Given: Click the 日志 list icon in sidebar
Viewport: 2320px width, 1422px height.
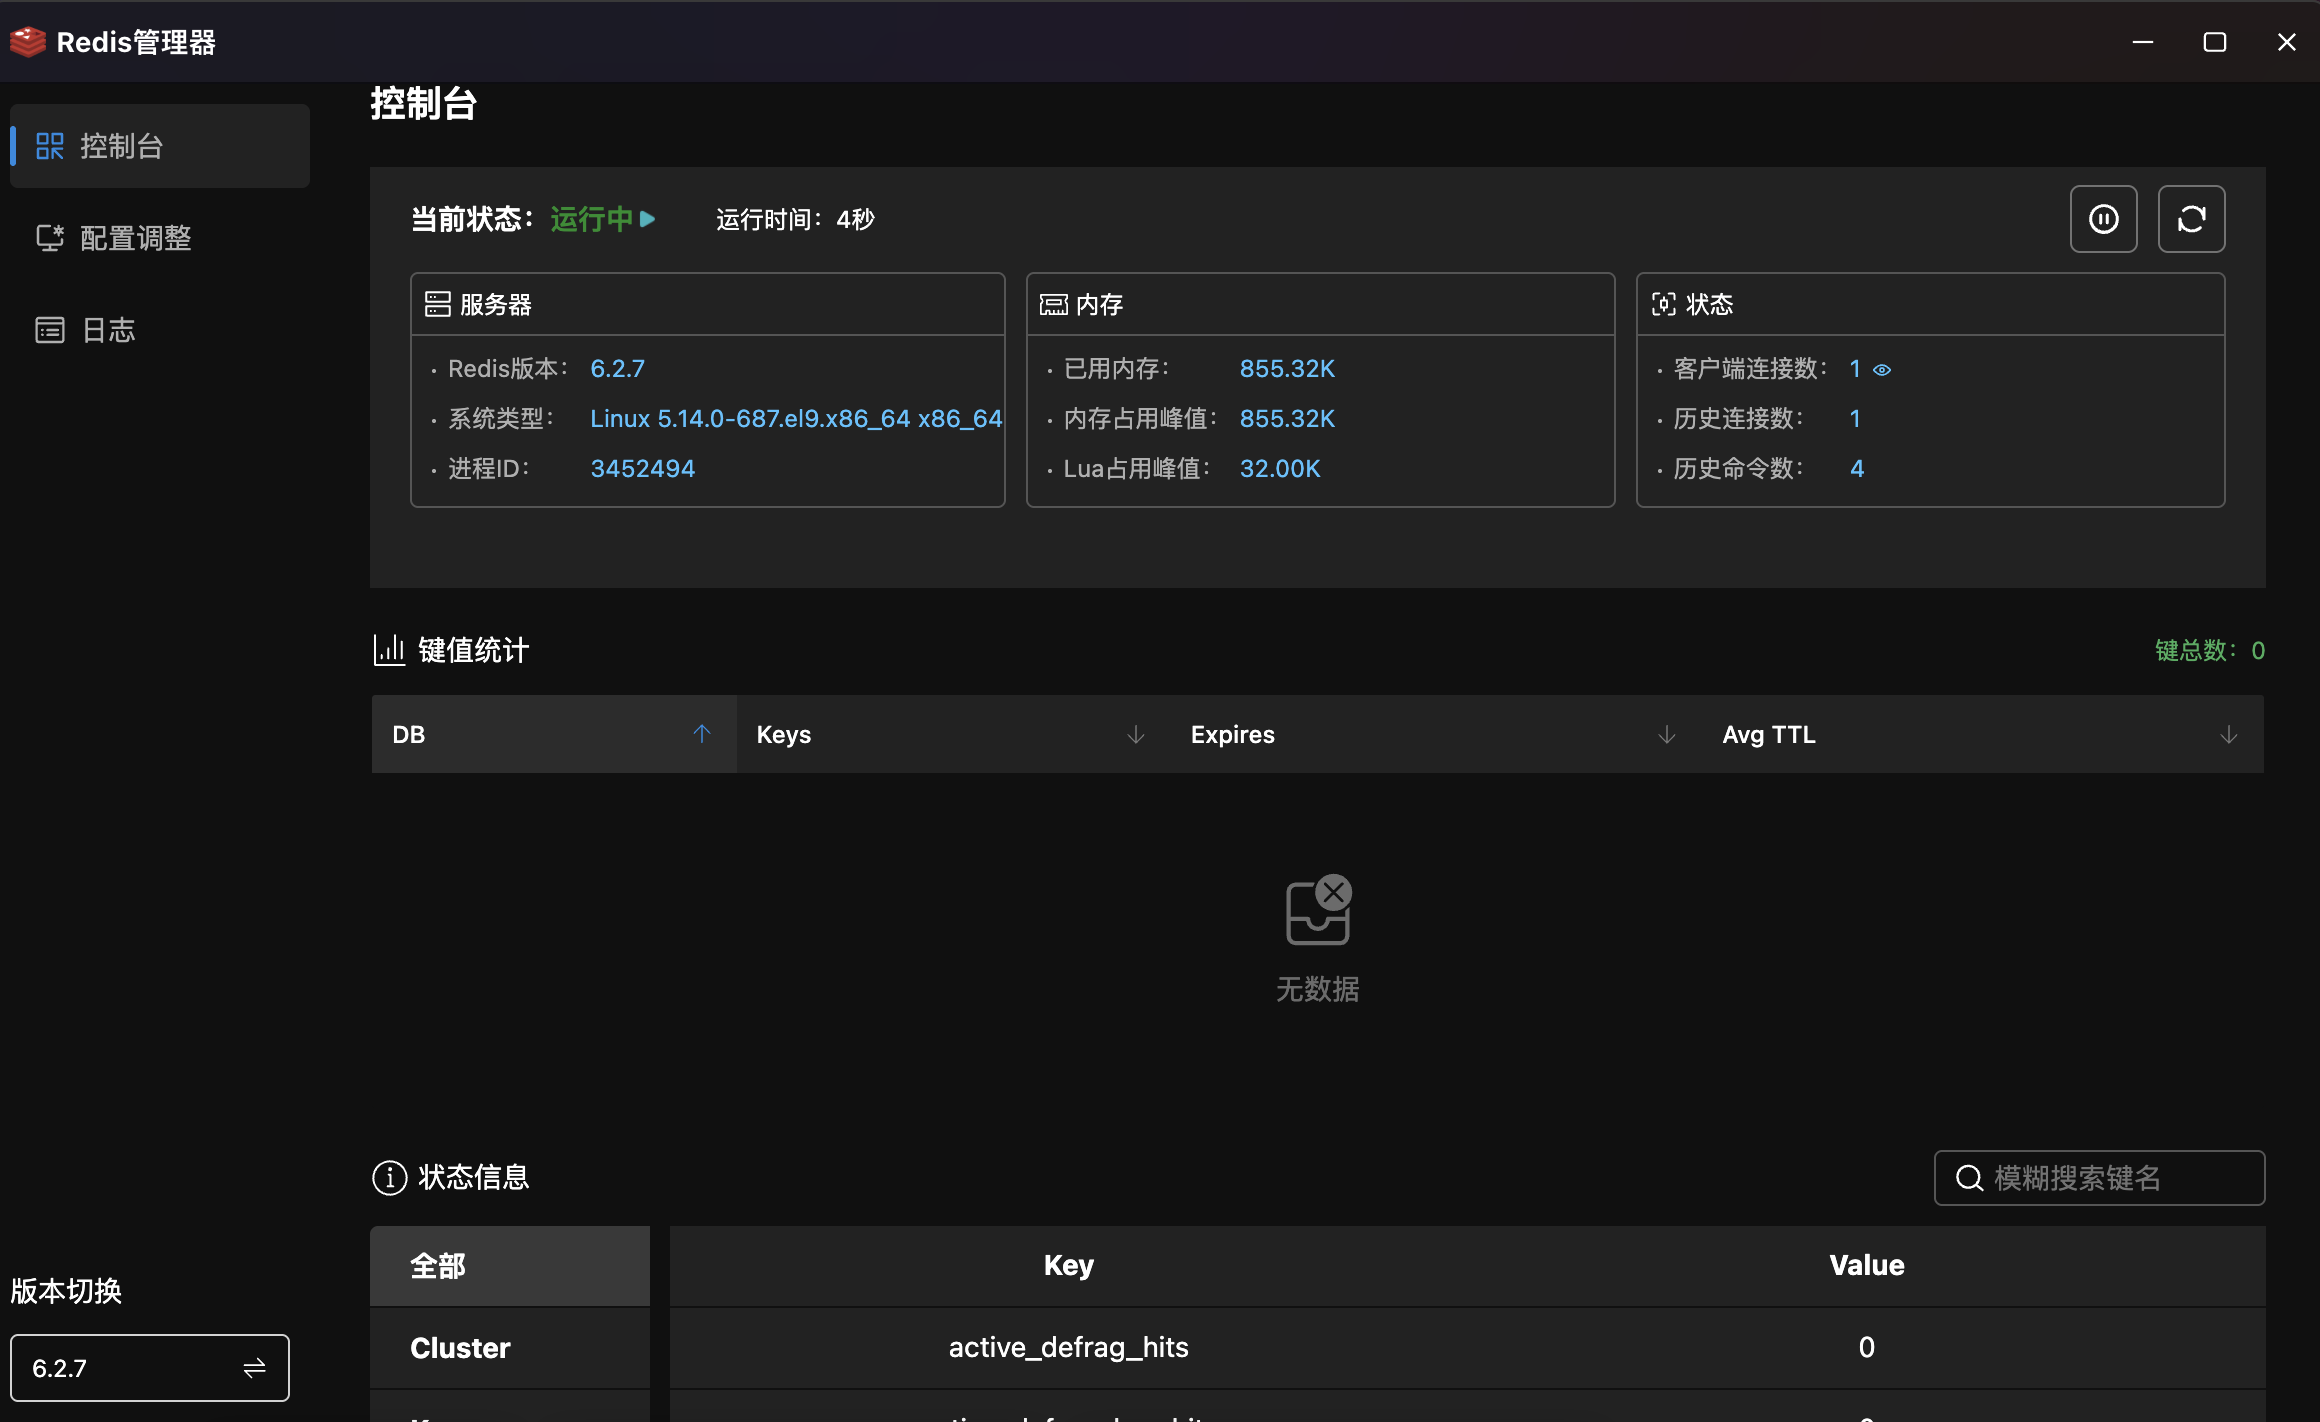Looking at the screenshot, I should 50,330.
